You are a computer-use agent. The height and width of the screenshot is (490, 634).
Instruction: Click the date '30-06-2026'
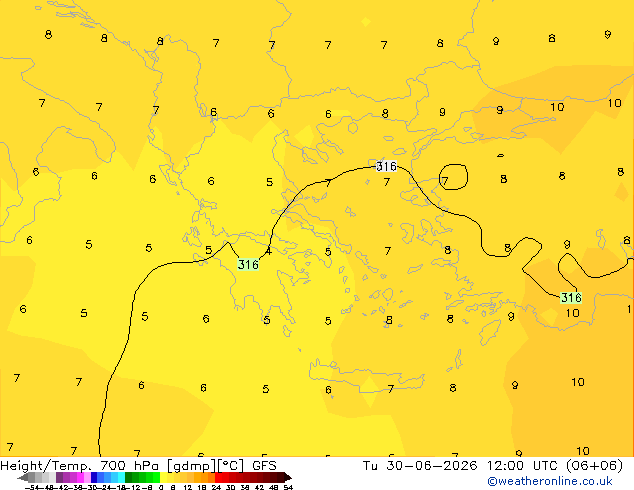coord(431,466)
